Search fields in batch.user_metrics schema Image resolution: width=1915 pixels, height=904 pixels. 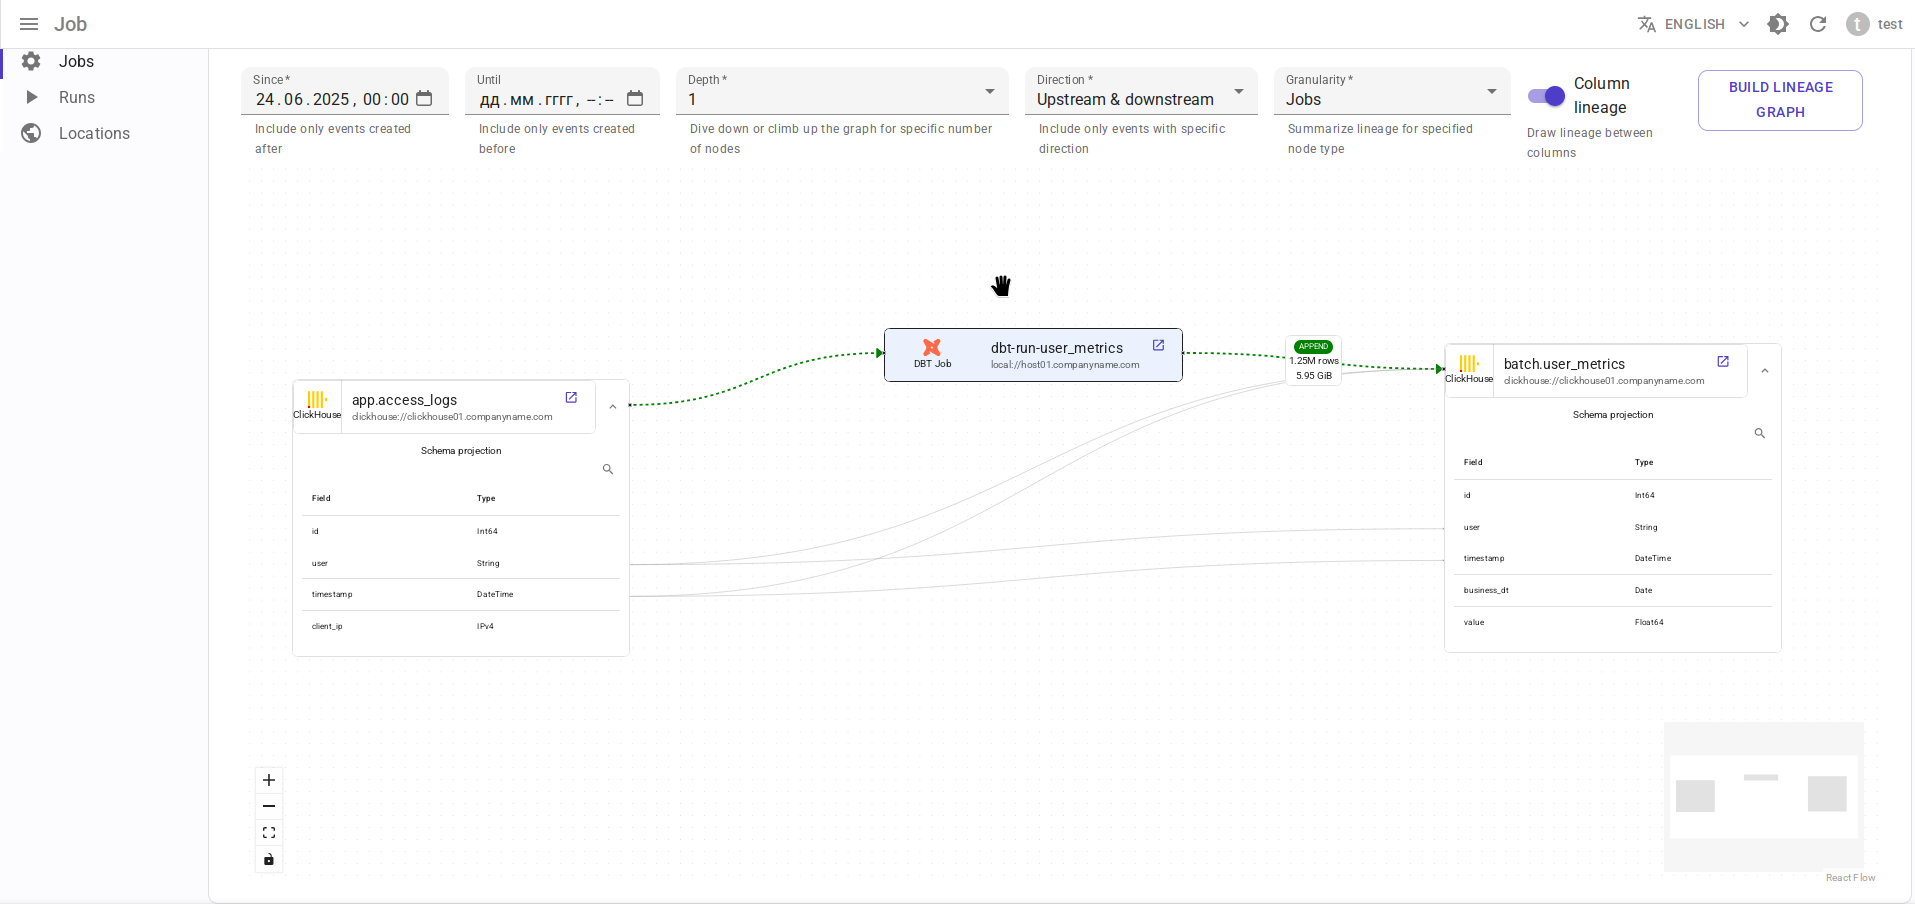coord(1760,433)
